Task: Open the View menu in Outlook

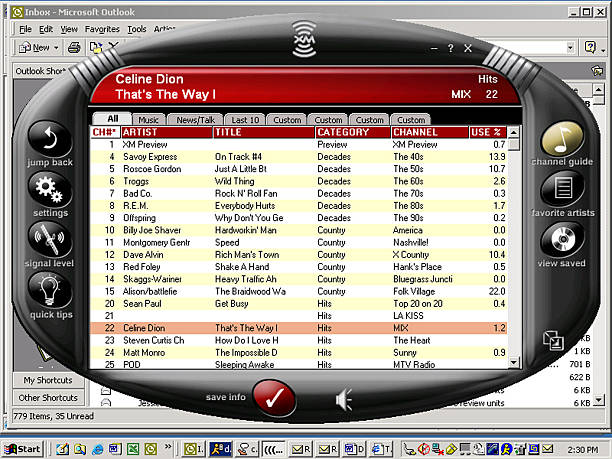Action: 69,29
